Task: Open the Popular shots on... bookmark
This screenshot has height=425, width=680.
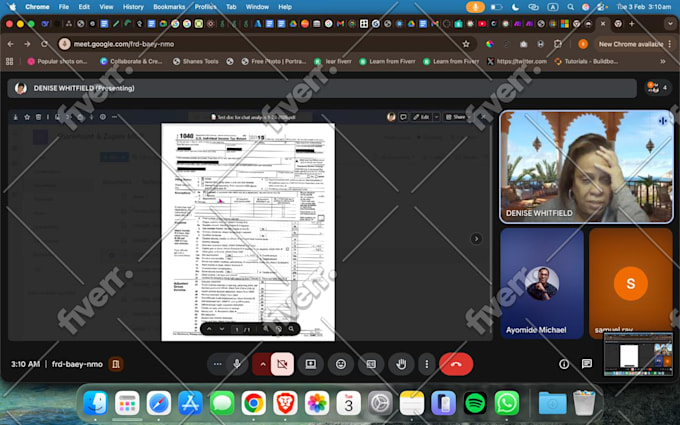Action: click(57, 61)
